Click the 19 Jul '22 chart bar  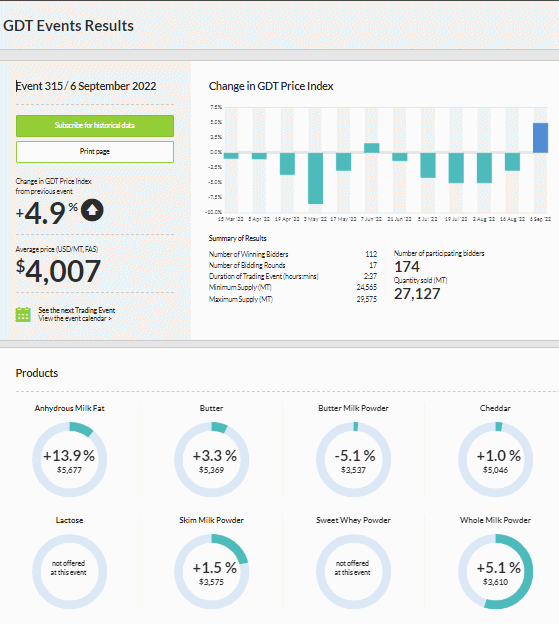(456, 168)
